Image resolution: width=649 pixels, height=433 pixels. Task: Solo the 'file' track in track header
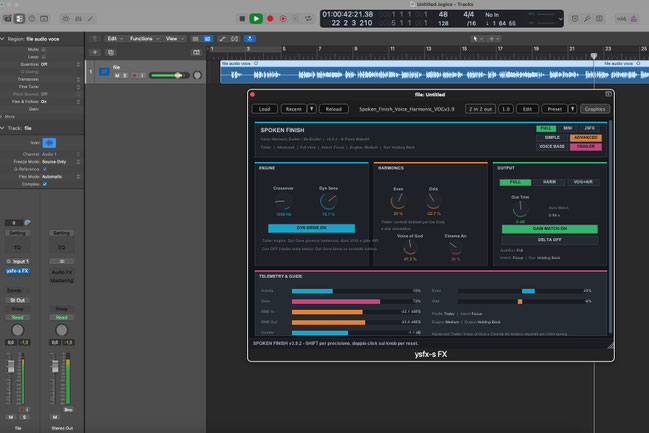point(125,75)
